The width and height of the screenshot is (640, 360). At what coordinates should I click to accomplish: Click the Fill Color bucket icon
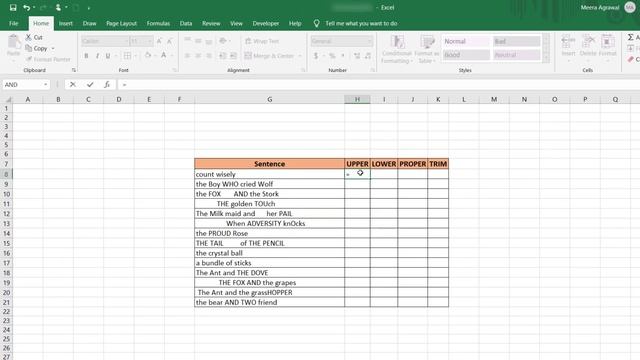(x=148, y=56)
